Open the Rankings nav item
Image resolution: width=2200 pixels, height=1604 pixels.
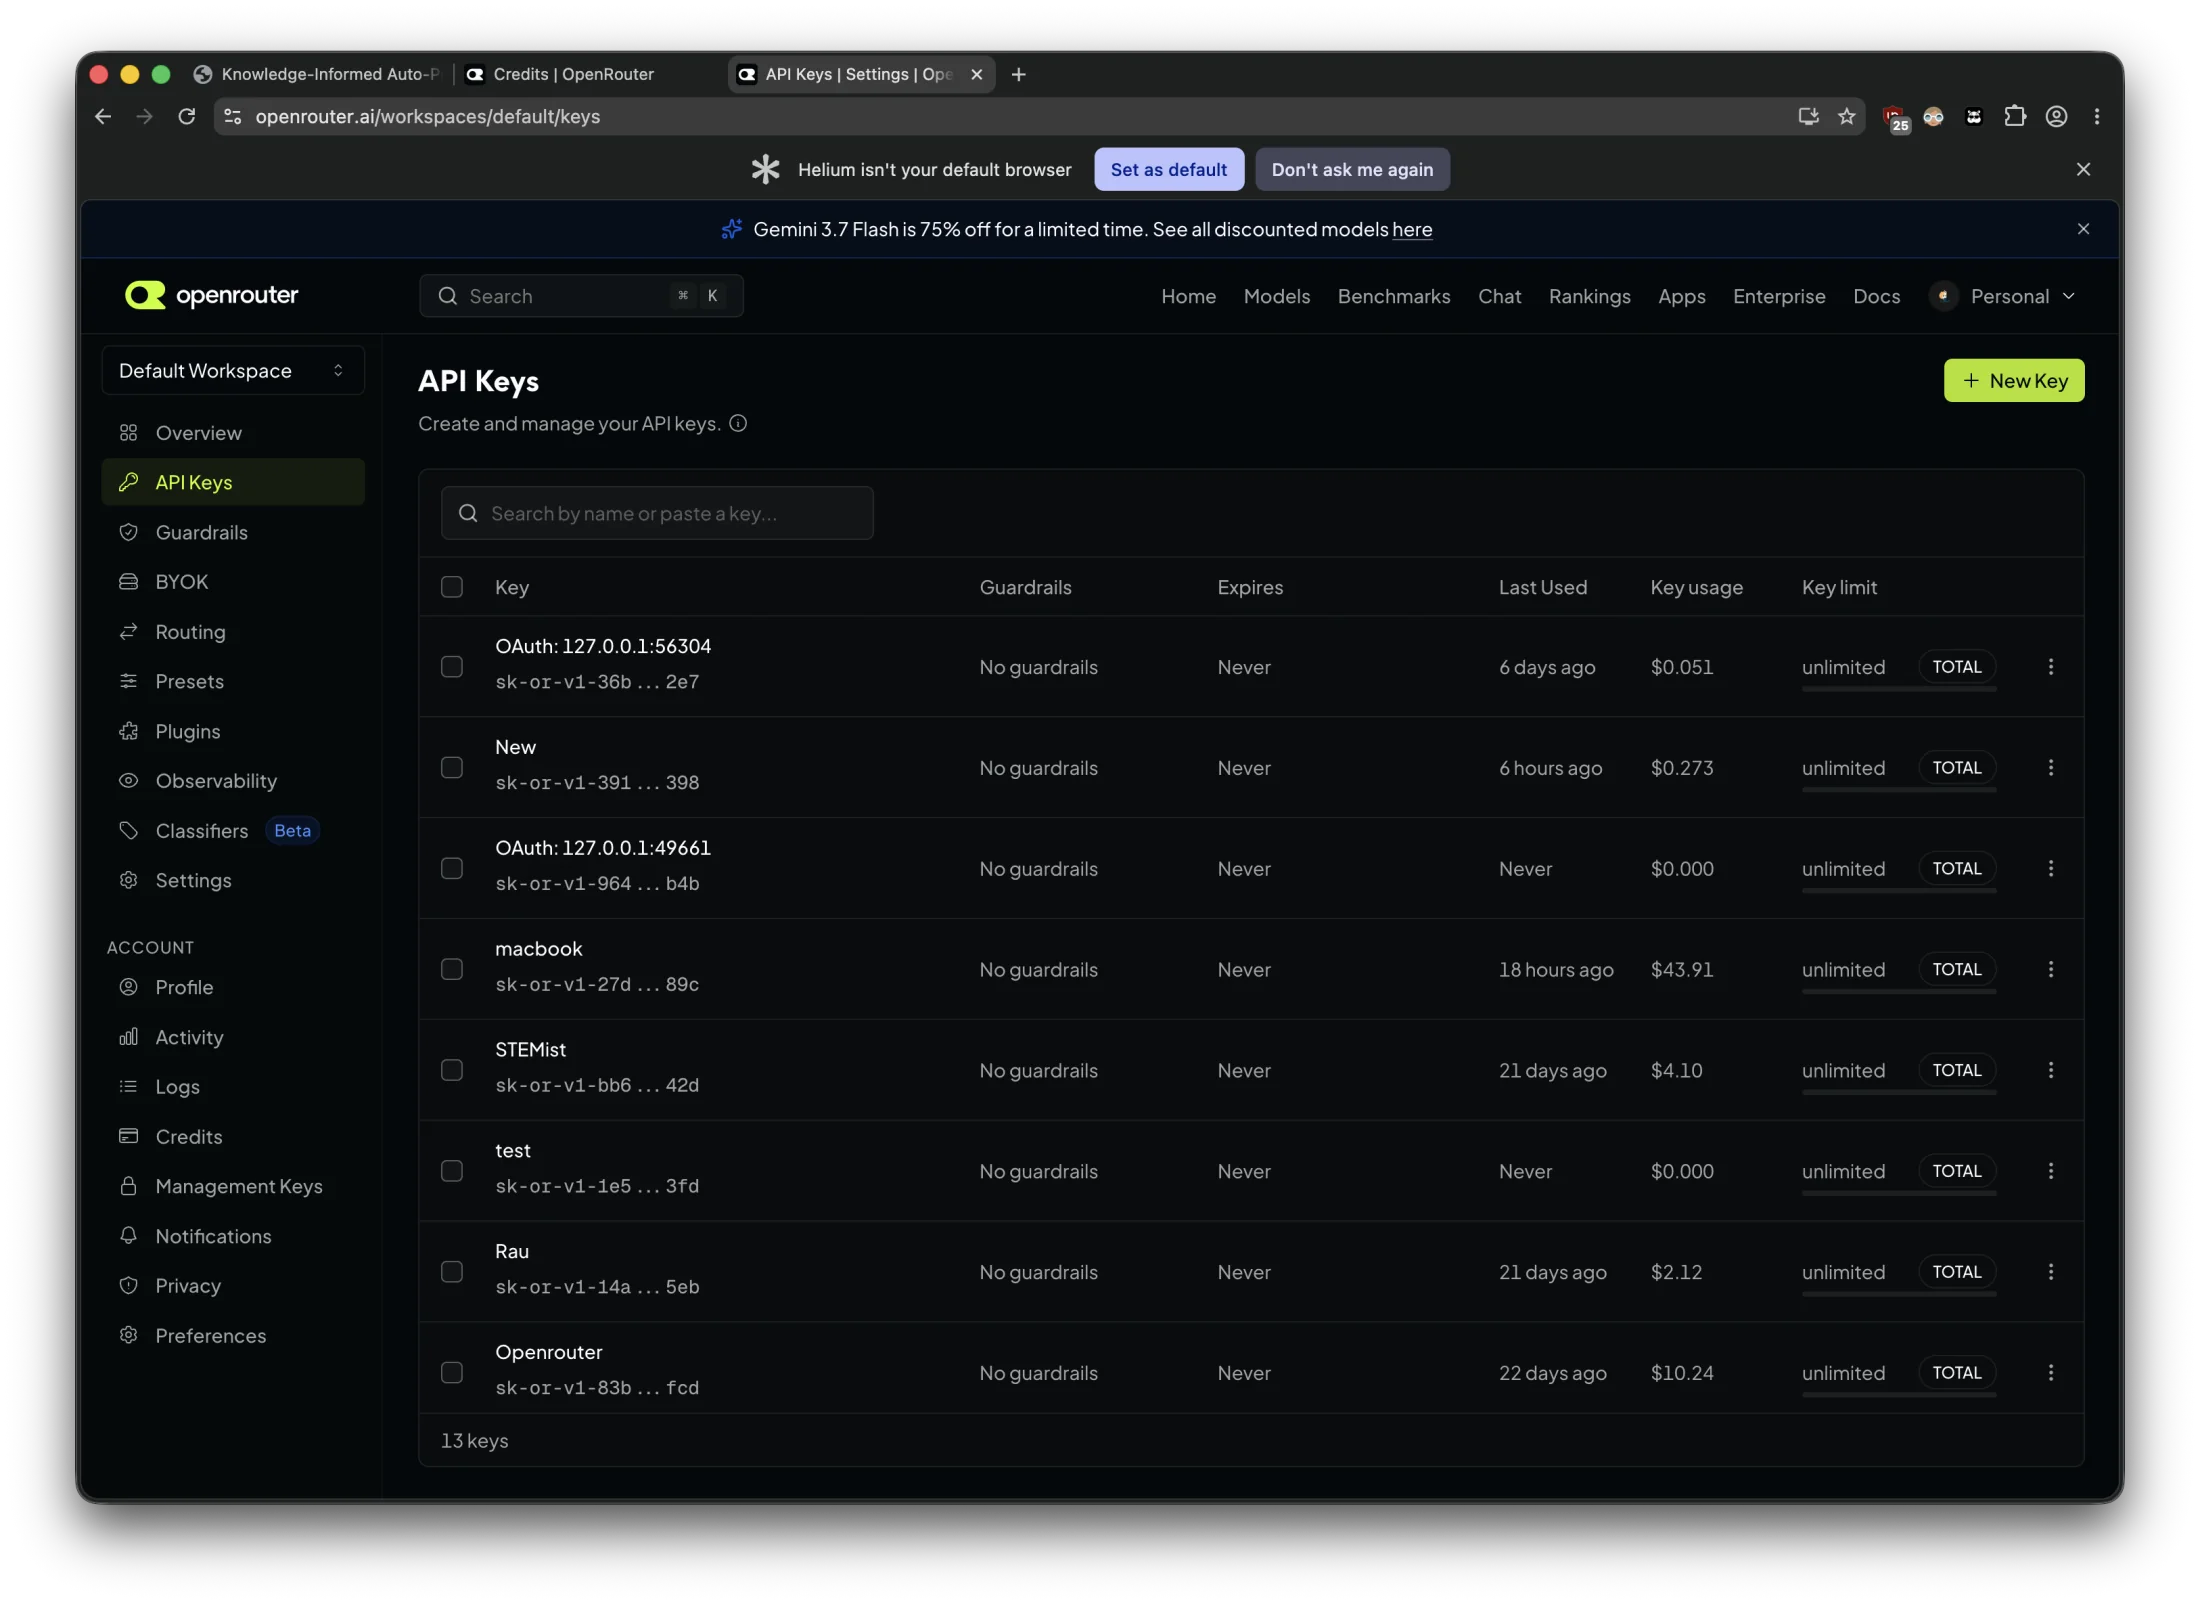(1589, 296)
